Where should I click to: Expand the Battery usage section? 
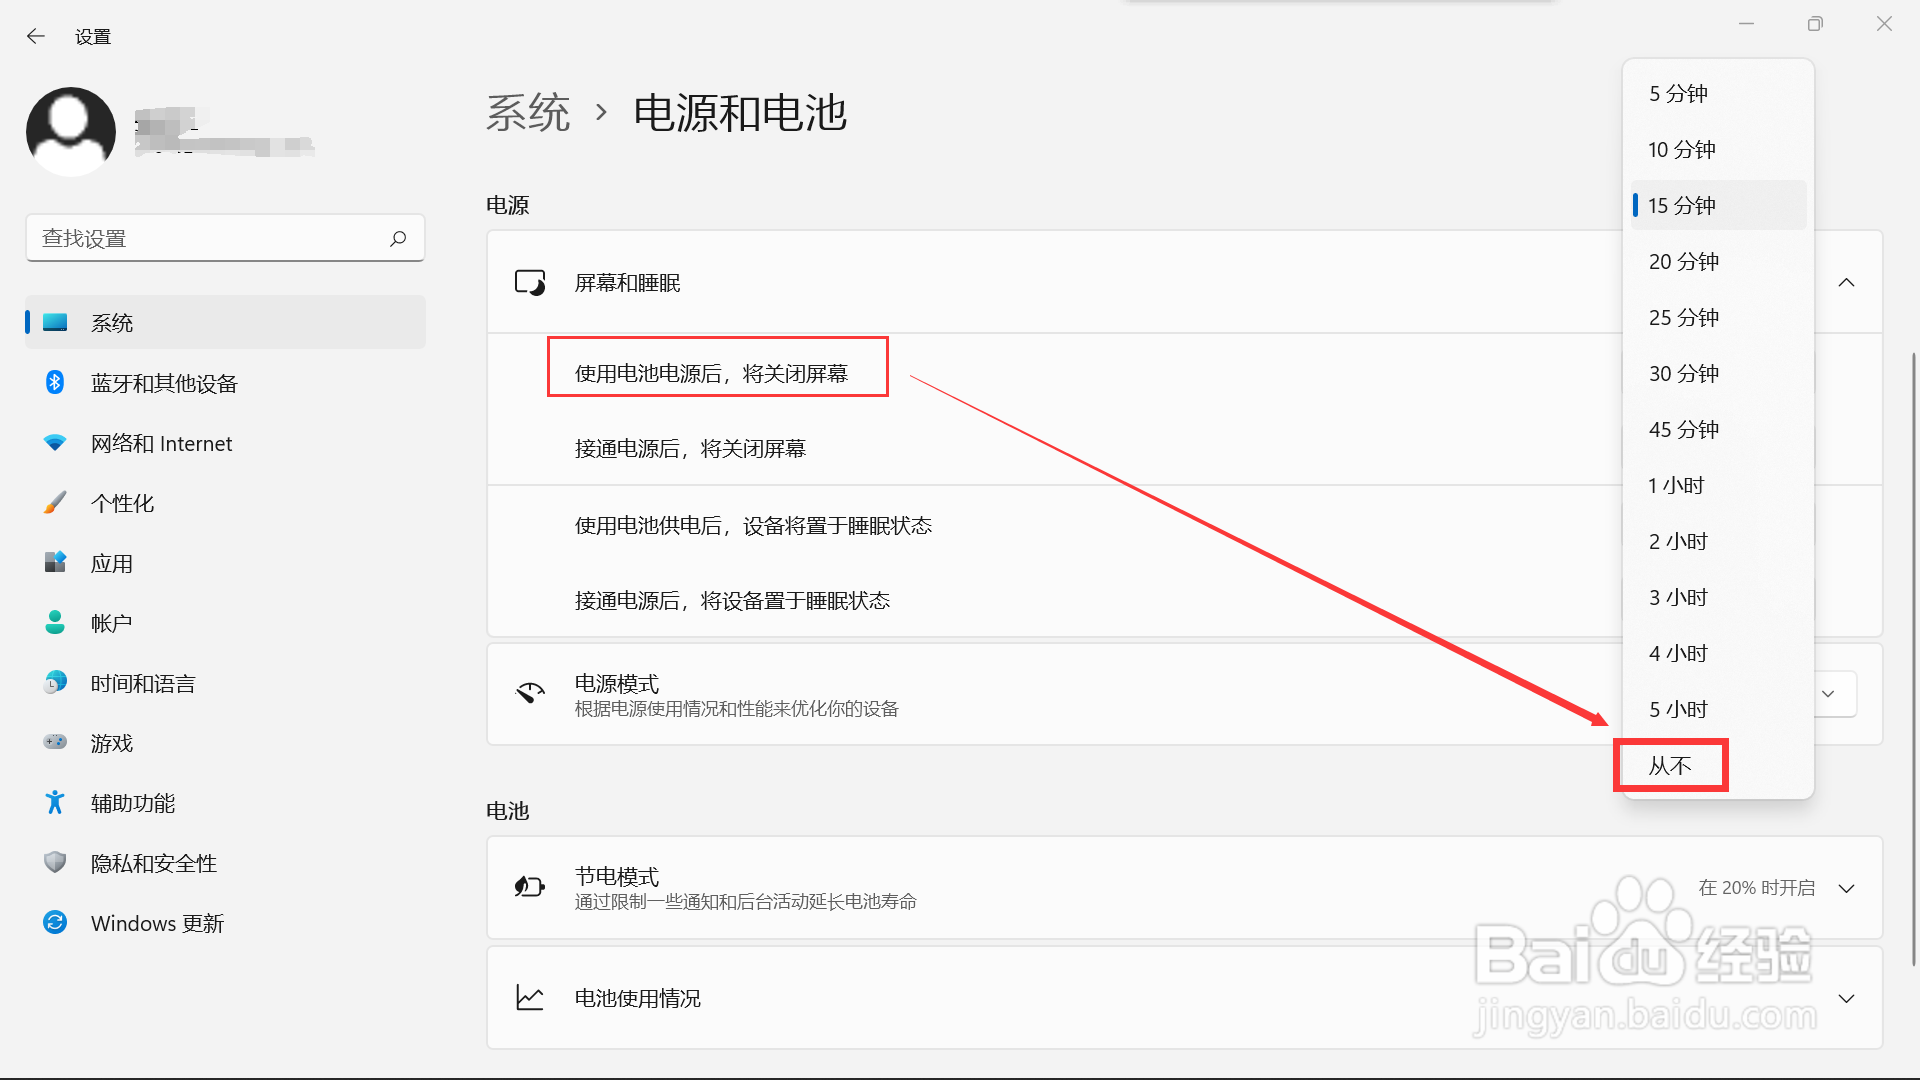[1846, 997]
